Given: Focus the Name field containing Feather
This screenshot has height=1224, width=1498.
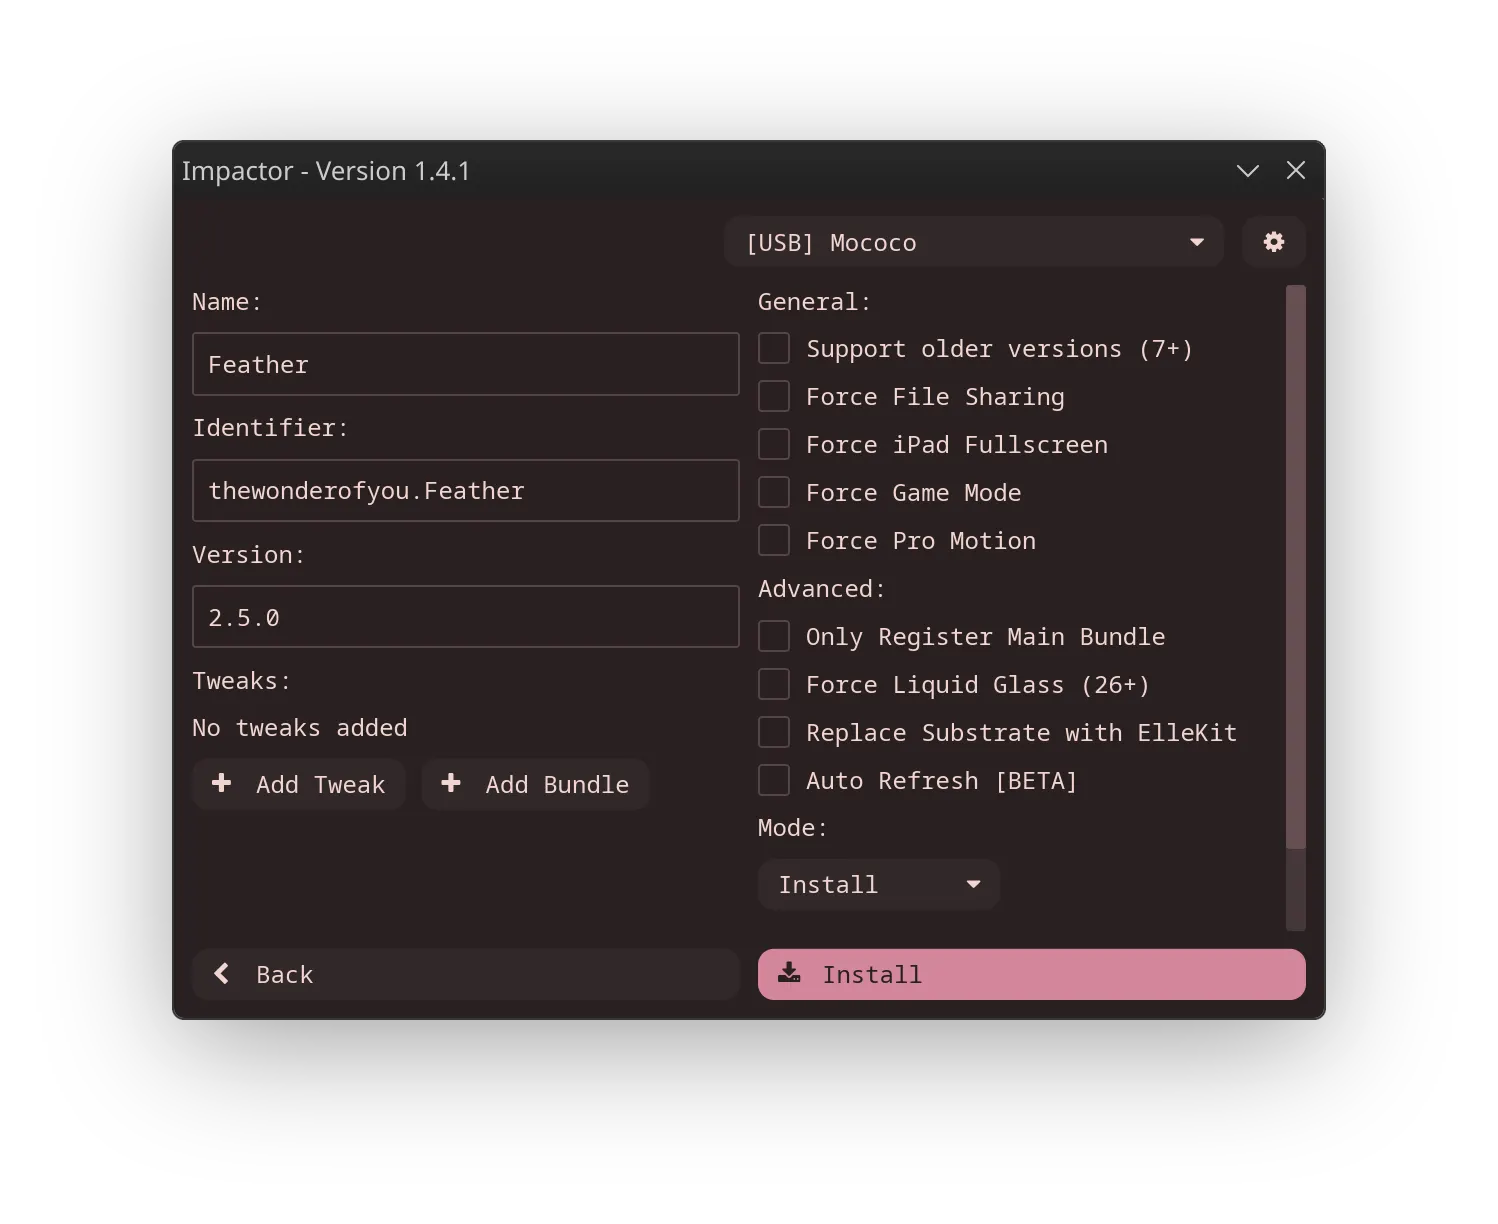Looking at the screenshot, I should coord(466,364).
